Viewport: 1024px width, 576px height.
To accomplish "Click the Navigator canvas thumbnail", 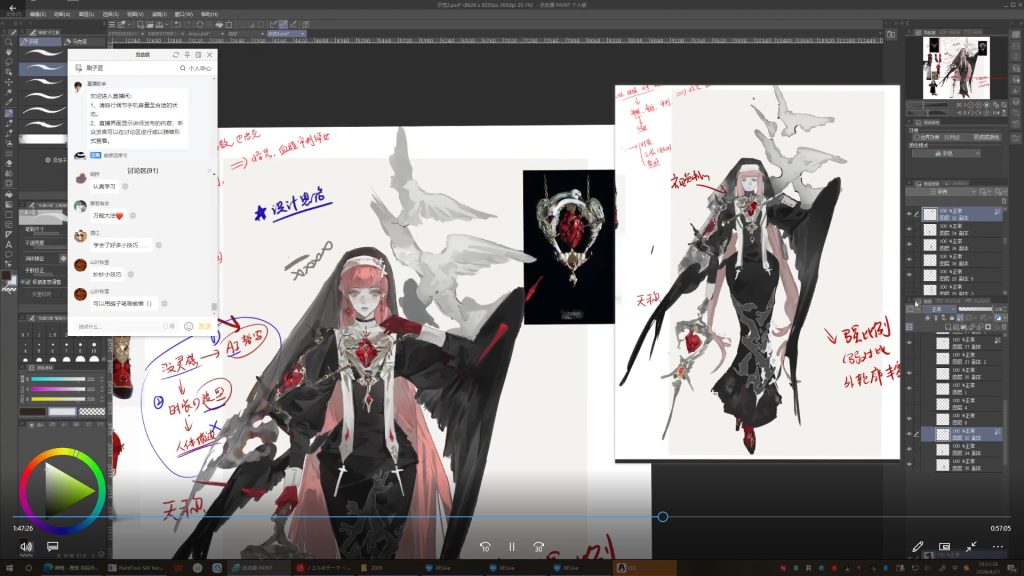I will coord(955,67).
